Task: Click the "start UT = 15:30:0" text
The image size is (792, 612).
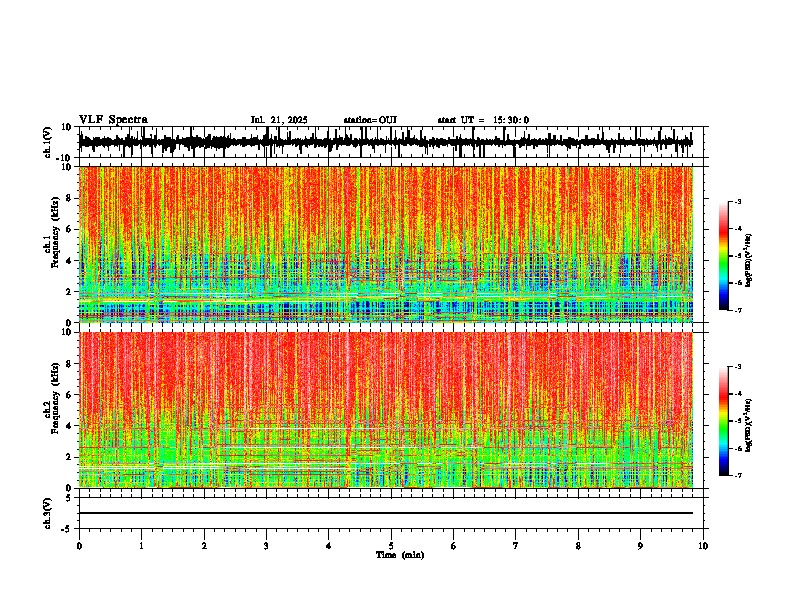Action: point(483,120)
